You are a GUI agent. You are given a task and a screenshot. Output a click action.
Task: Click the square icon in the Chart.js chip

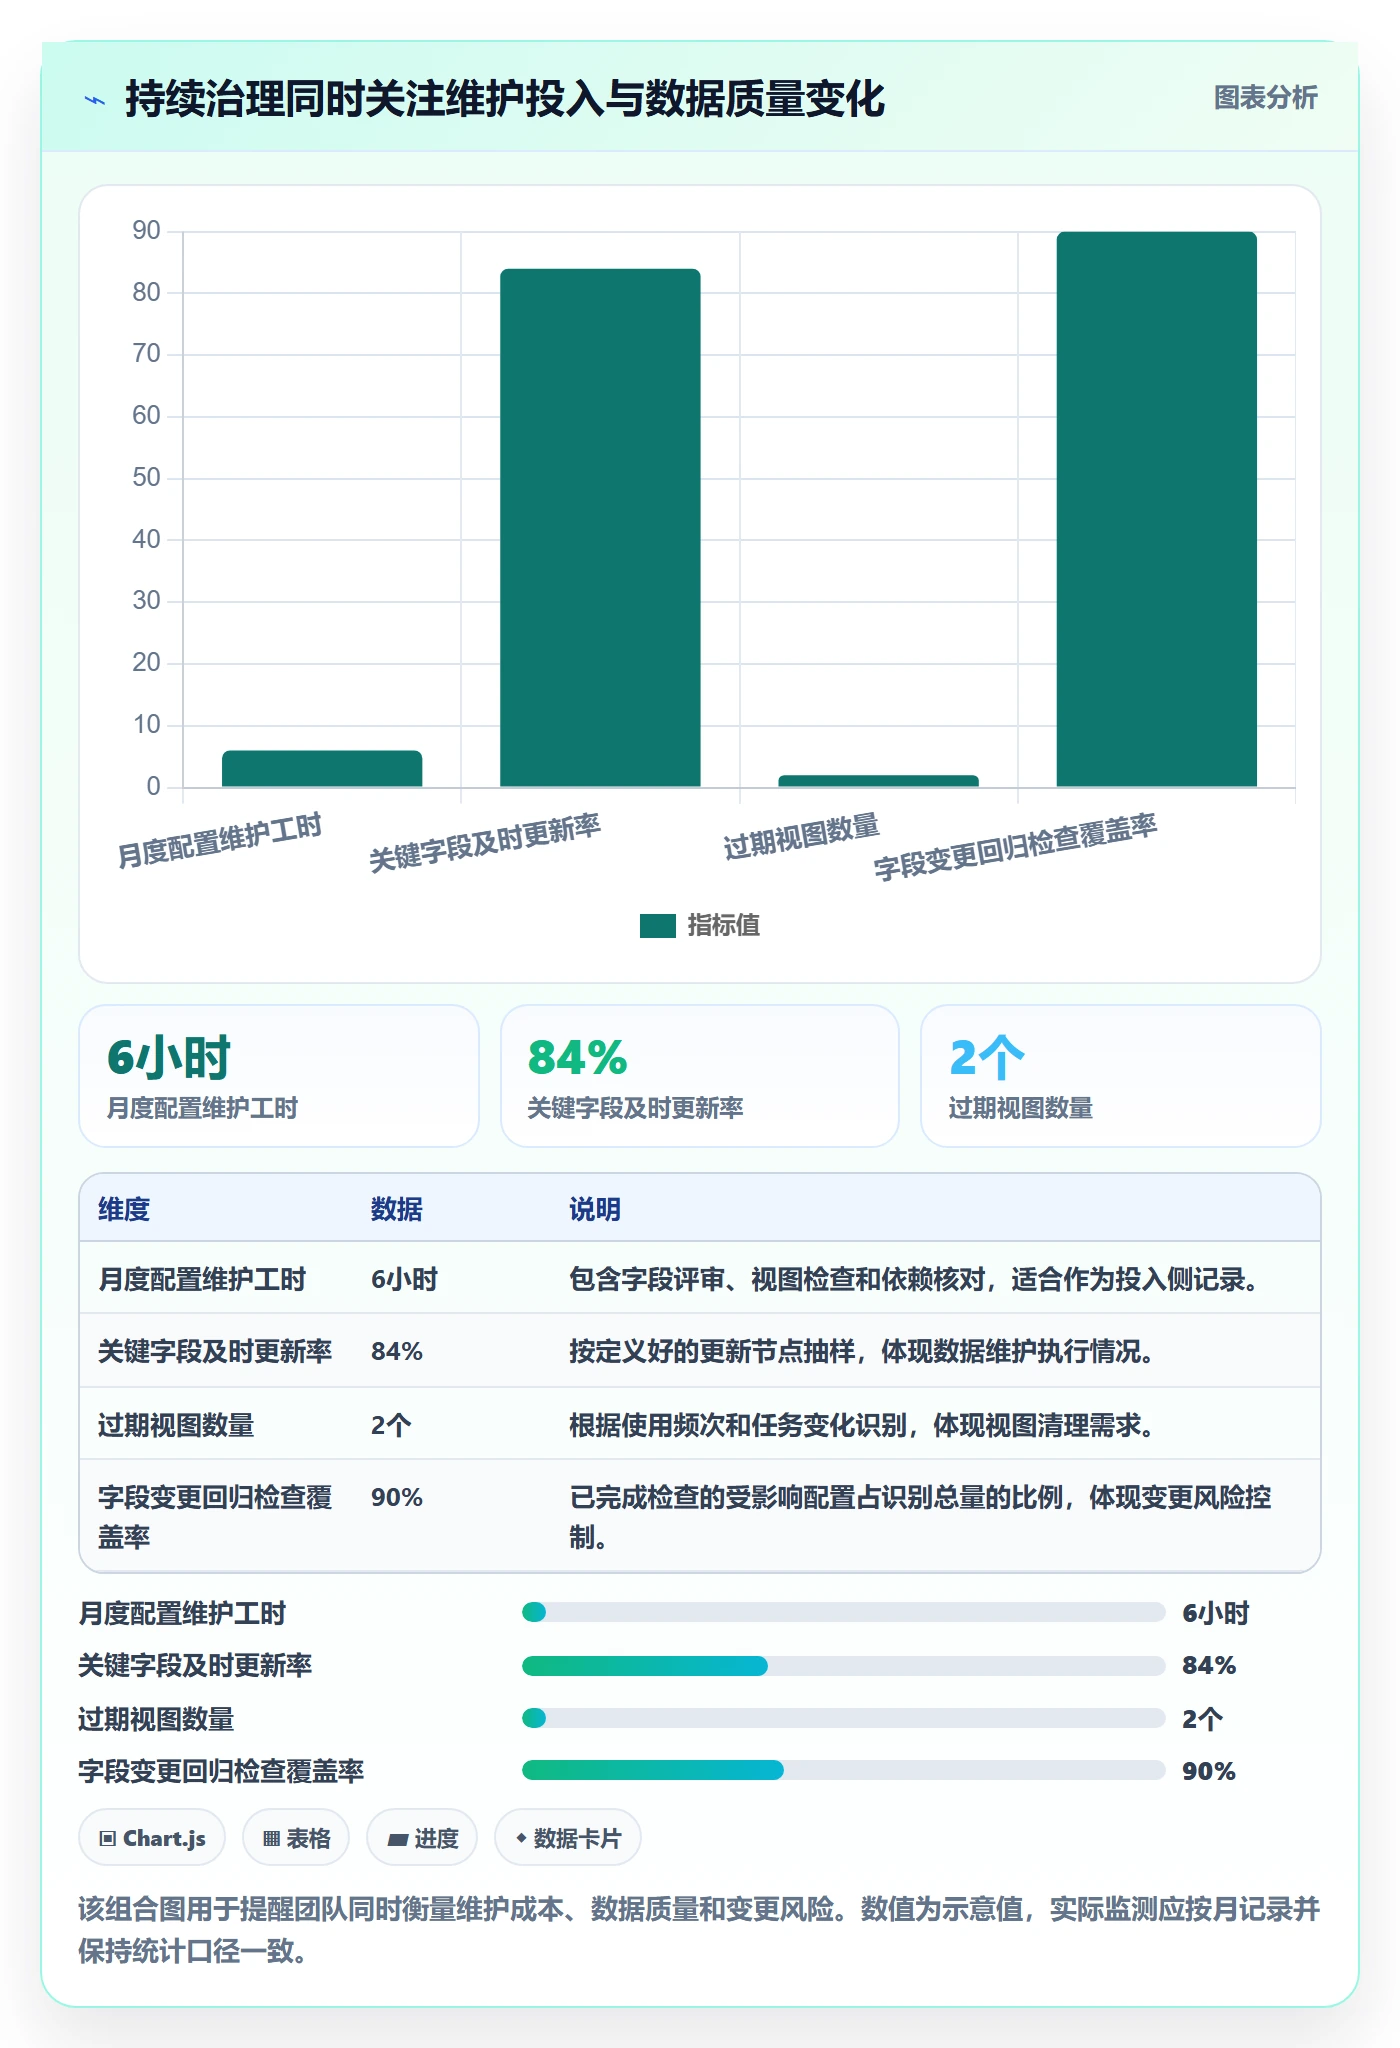[x=108, y=1838]
